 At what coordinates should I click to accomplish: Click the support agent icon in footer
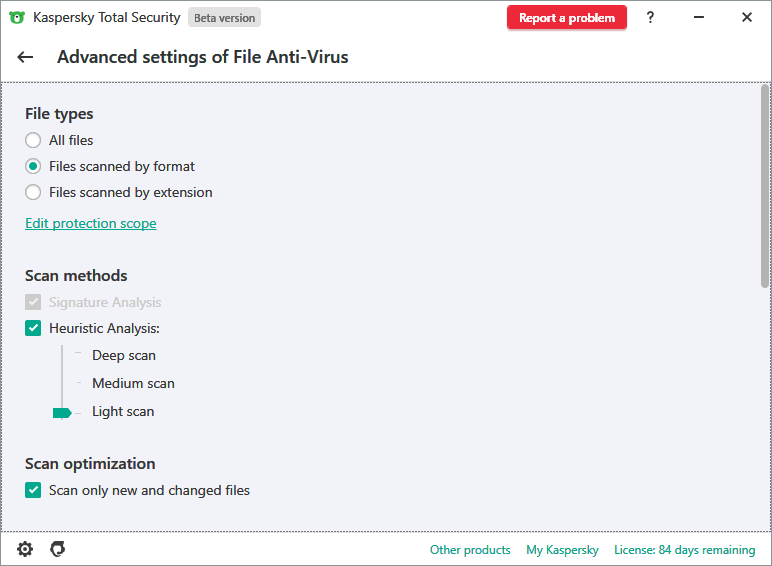pos(58,549)
